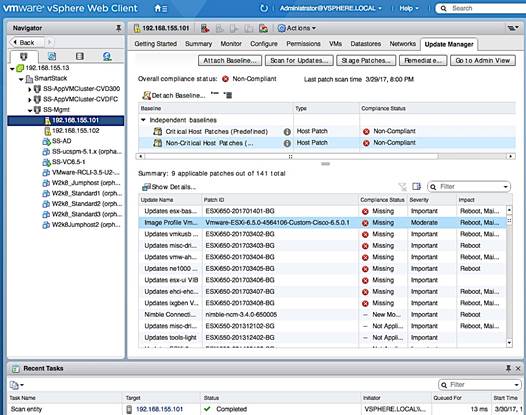The width and height of the screenshot is (526, 415).
Task: Refresh the vSphere Web Client view
Action: [x=264, y=8]
